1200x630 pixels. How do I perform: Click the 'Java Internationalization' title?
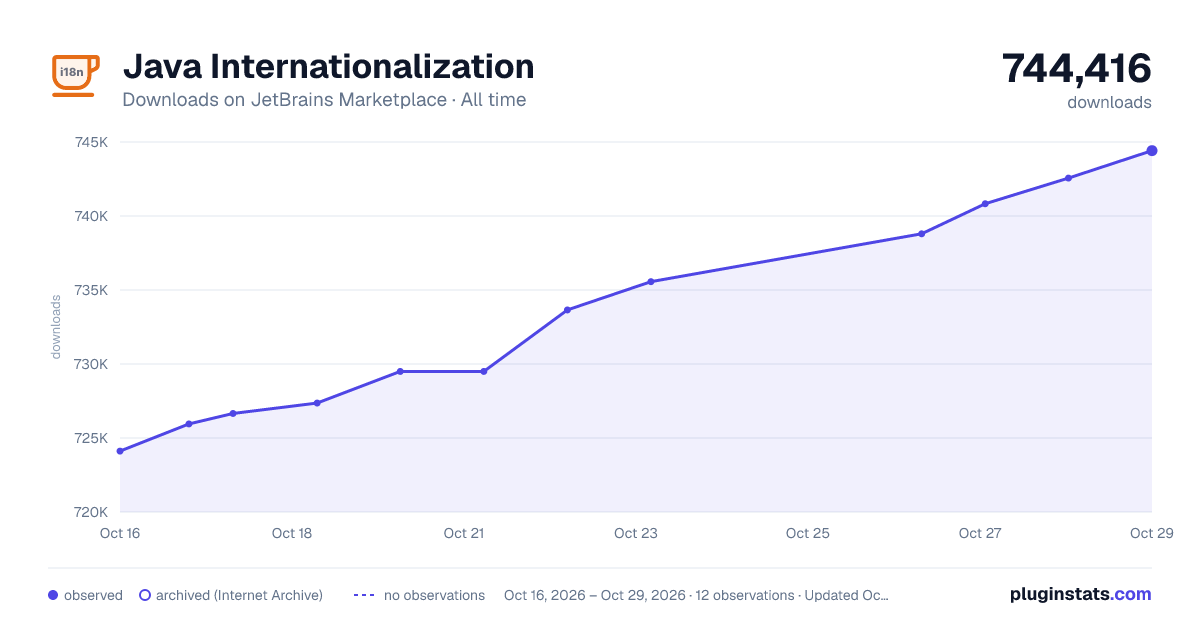click(328, 67)
